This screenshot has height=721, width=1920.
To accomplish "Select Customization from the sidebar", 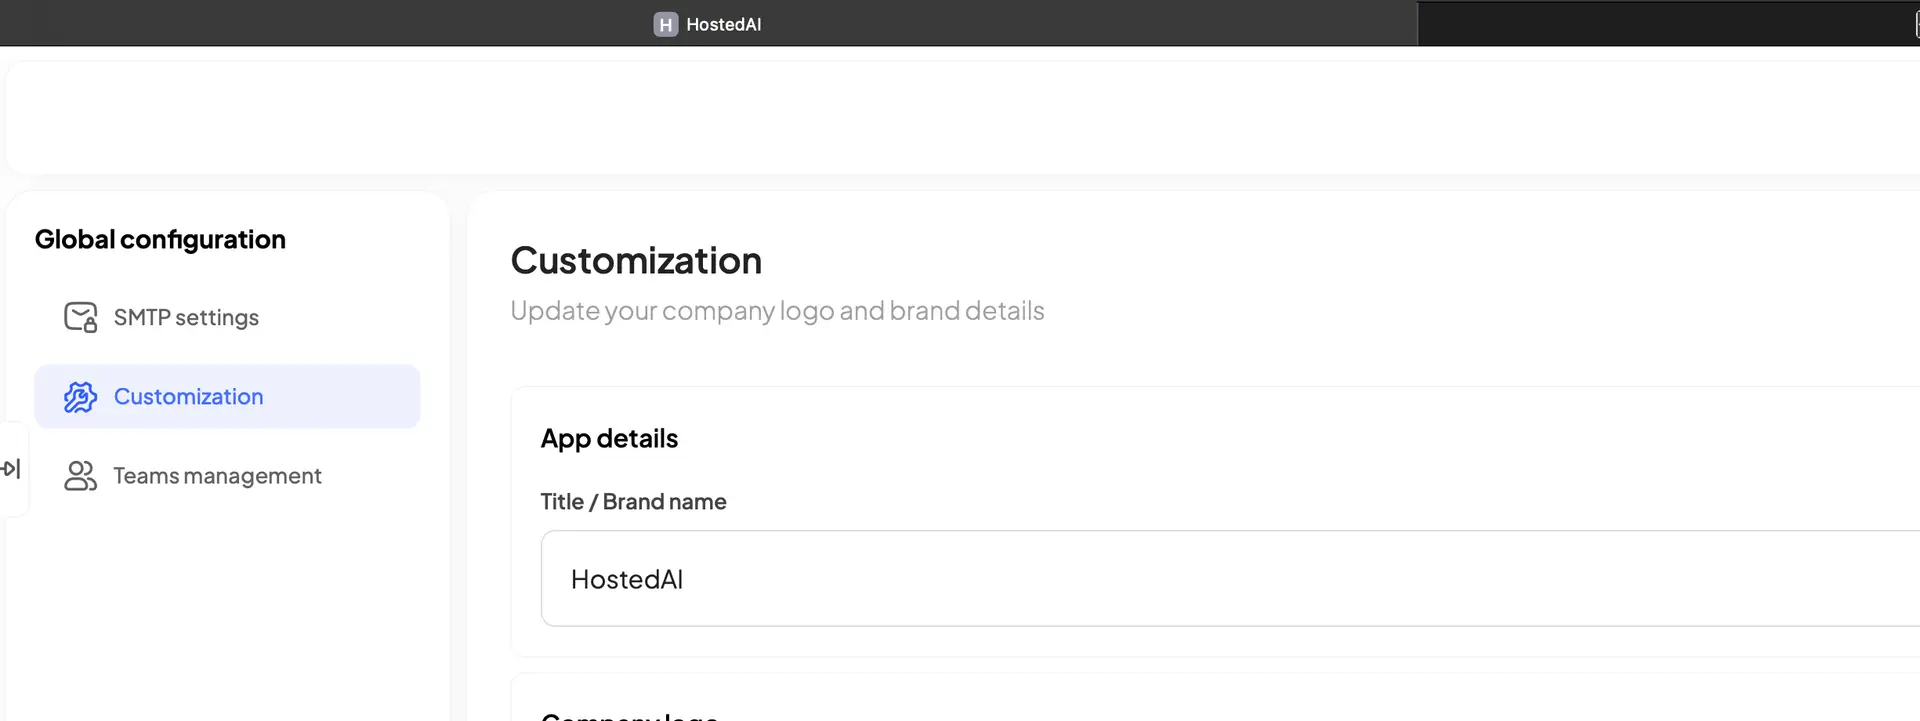I will click(188, 396).
